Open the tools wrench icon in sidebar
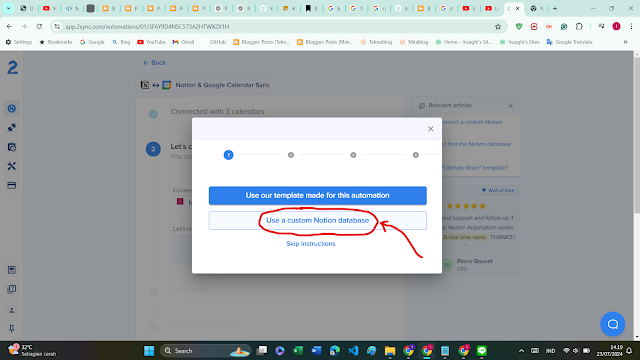The width and height of the screenshot is (640, 360). pos(11,166)
